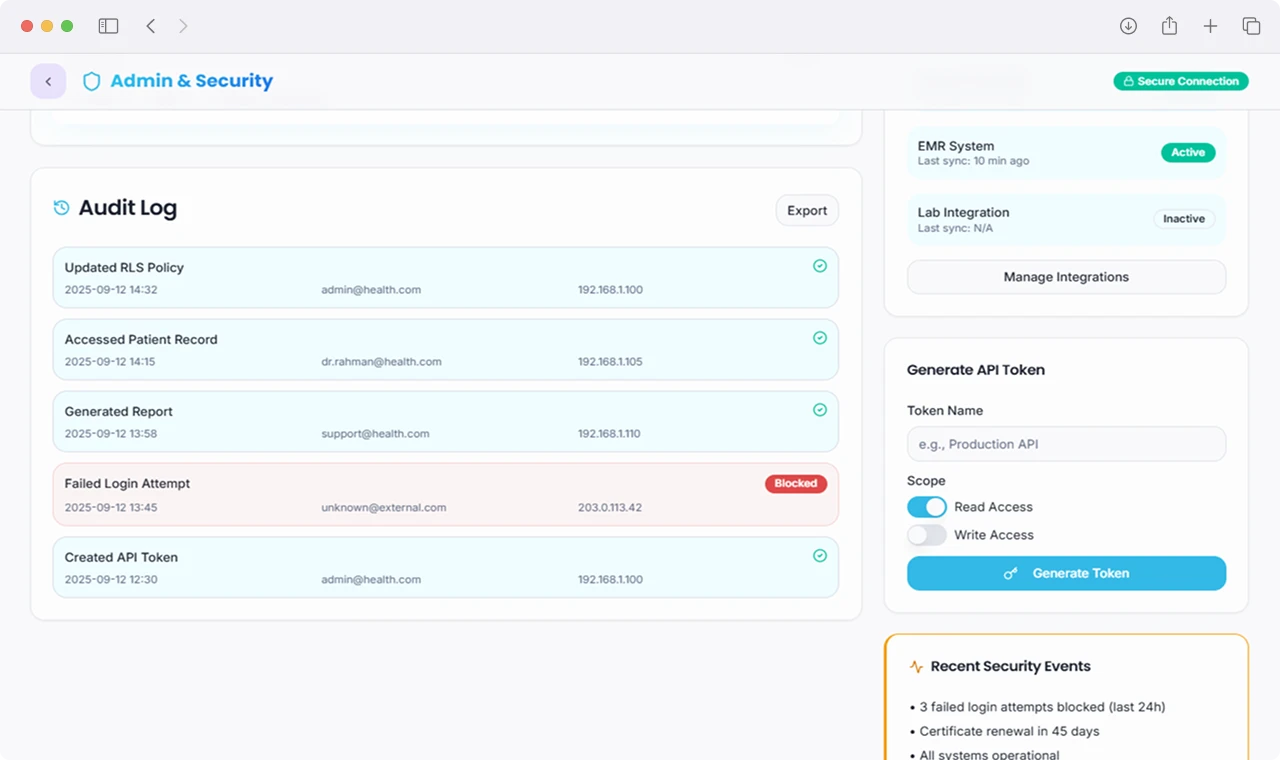Show the tab overview icon
The height and width of the screenshot is (760, 1280).
pos(1251,26)
